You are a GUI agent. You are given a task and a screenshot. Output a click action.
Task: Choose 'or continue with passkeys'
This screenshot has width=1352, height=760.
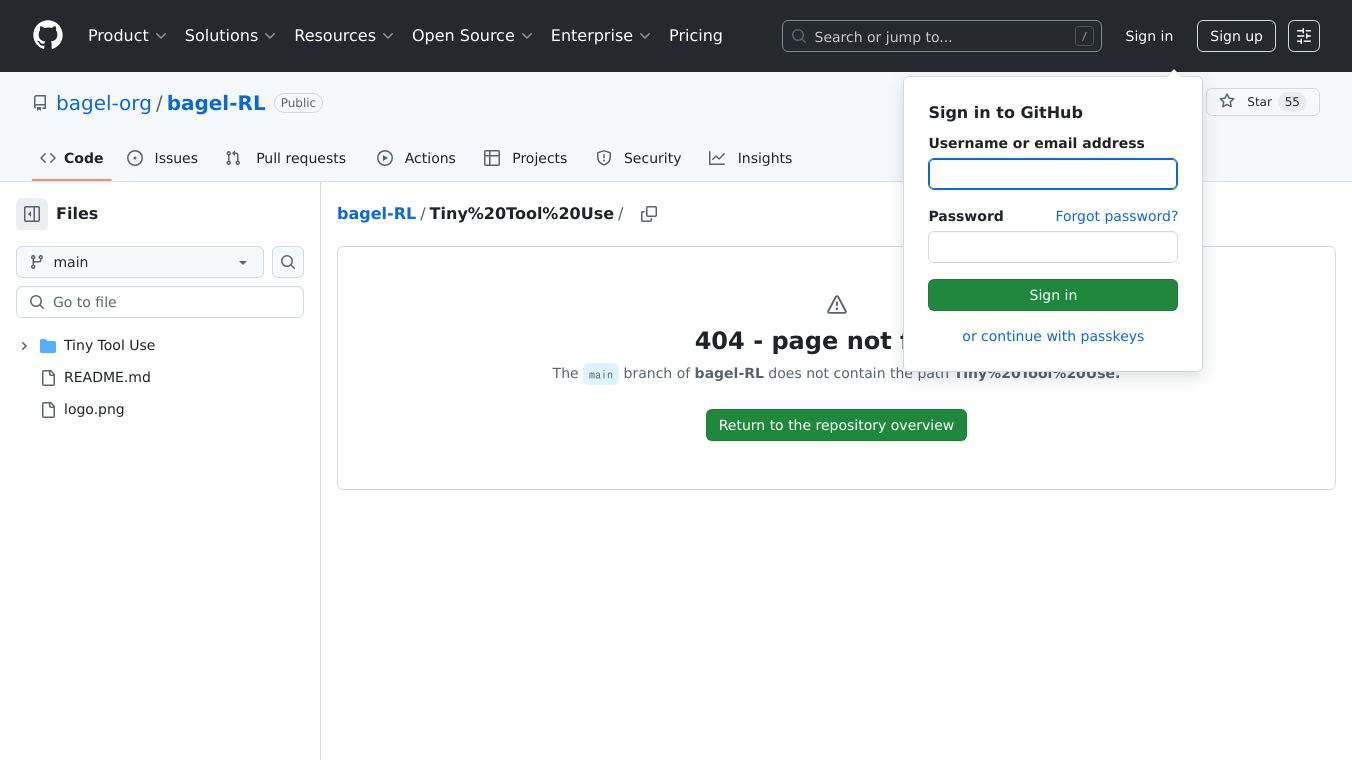point(1053,336)
